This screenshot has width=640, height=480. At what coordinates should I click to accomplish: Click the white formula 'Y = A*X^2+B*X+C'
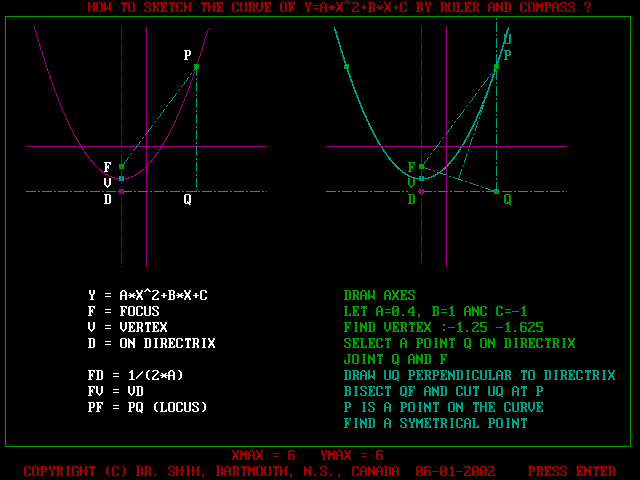pos(147,295)
